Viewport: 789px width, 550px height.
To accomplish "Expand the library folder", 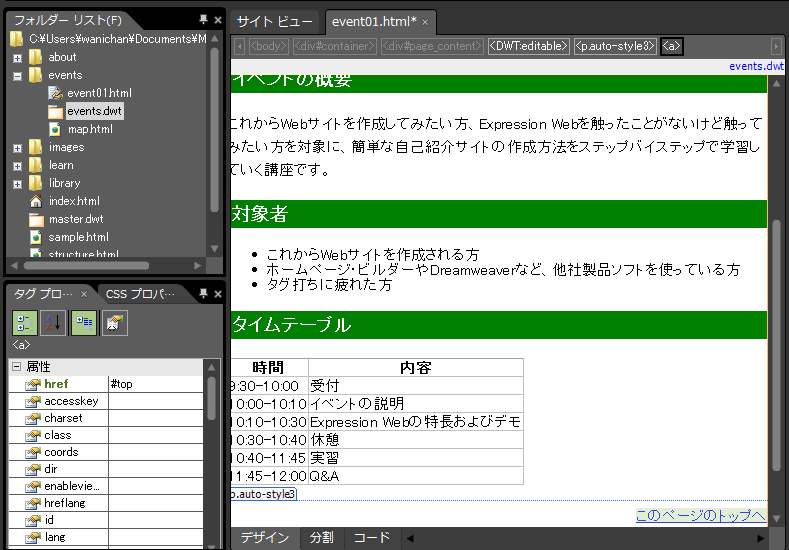I will (18, 184).
